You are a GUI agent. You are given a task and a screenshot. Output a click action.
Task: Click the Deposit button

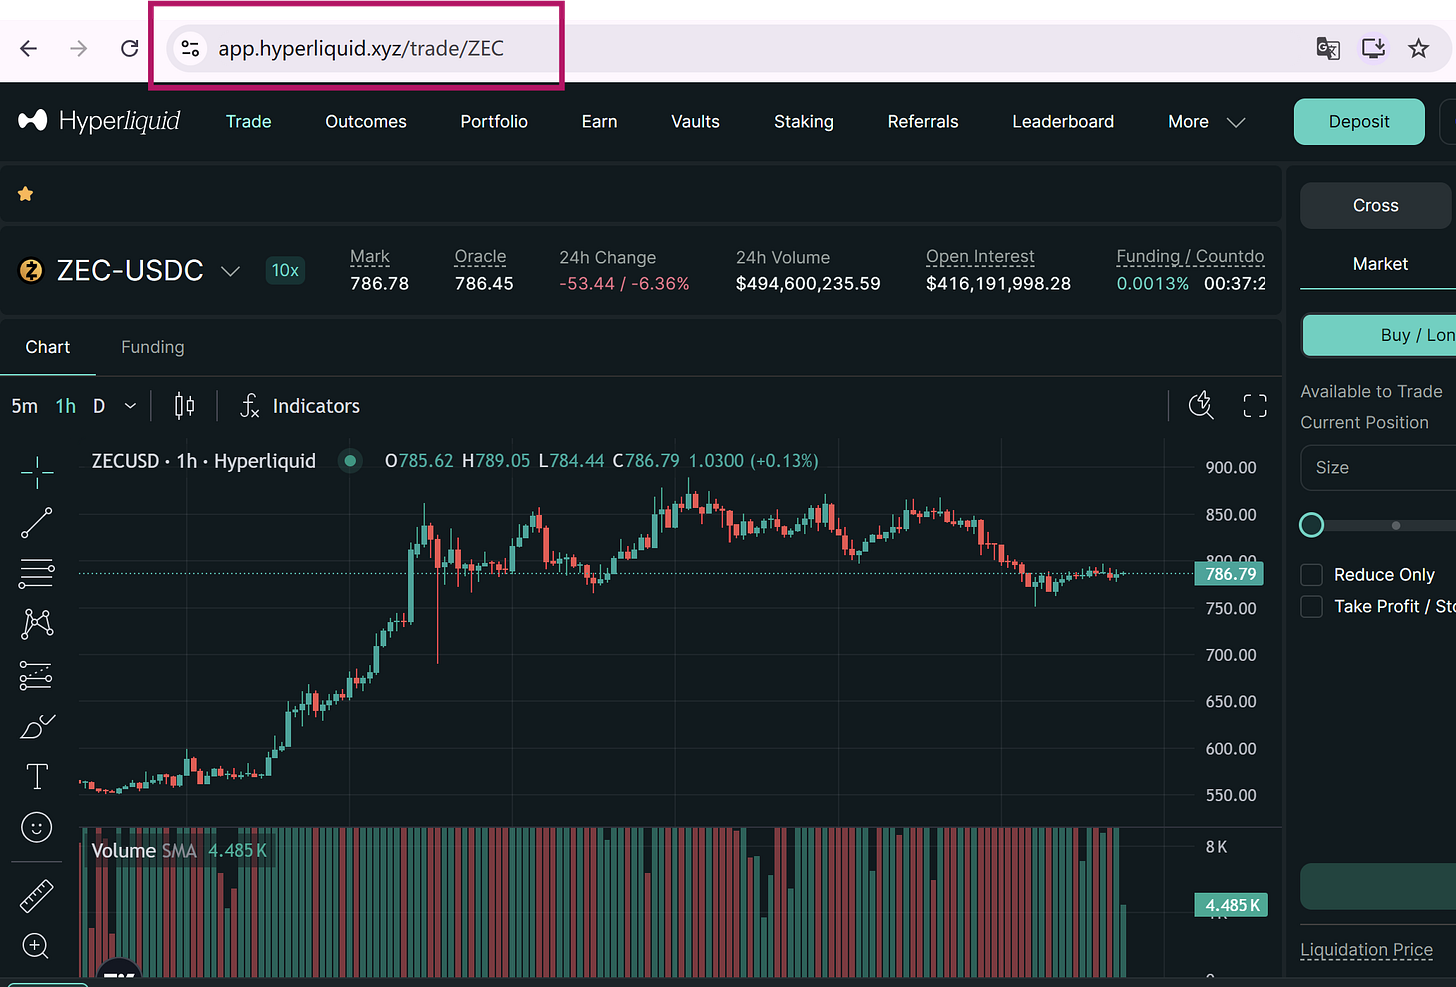(x=1359, y=122)
